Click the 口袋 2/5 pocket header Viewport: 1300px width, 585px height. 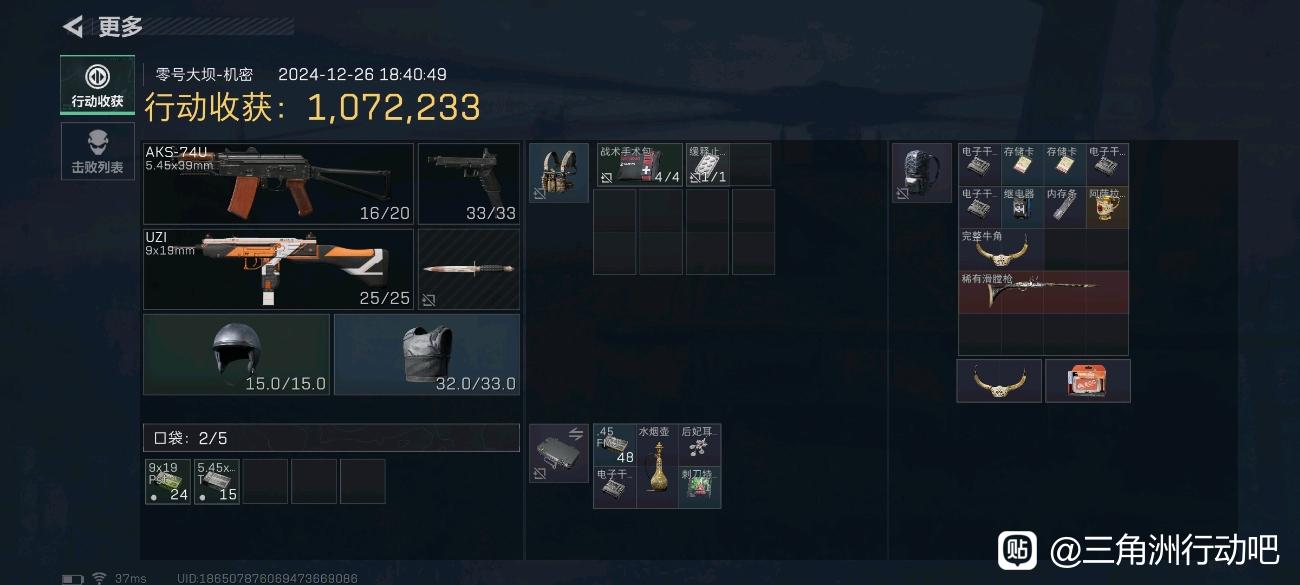pos(331,438)
